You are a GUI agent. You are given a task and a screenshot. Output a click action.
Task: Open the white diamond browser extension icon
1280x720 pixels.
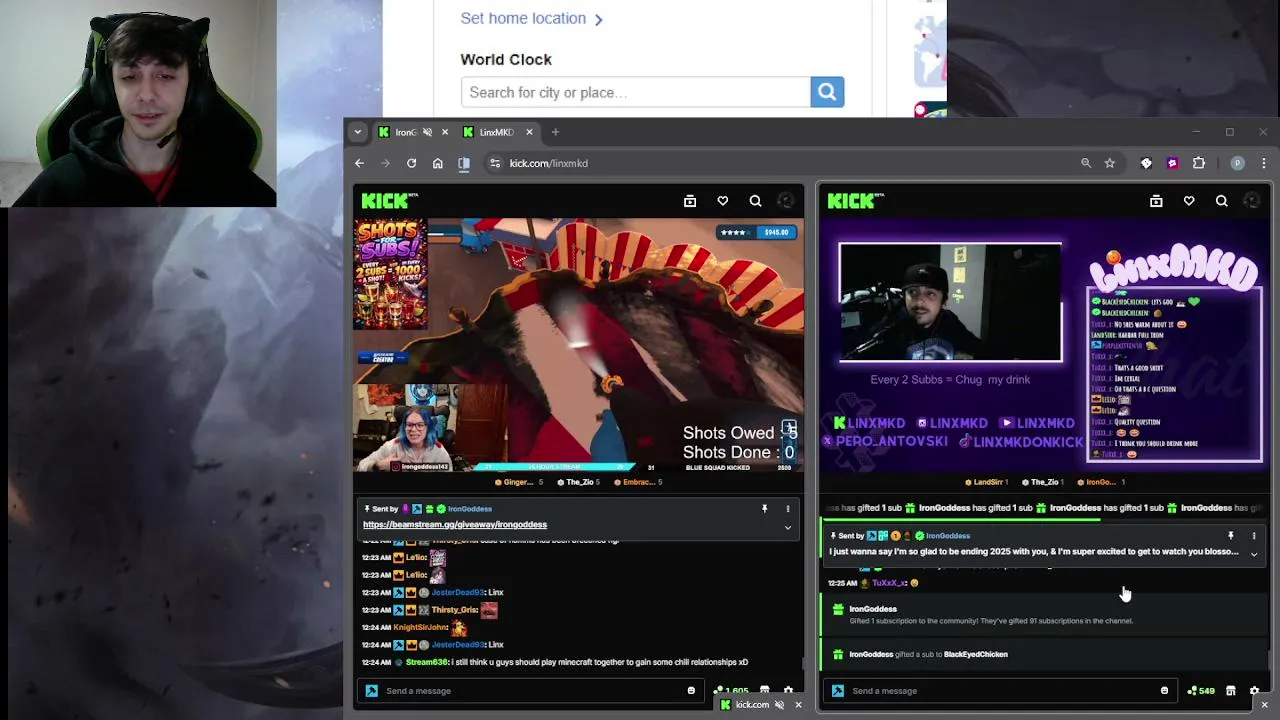click(1146, 163)
